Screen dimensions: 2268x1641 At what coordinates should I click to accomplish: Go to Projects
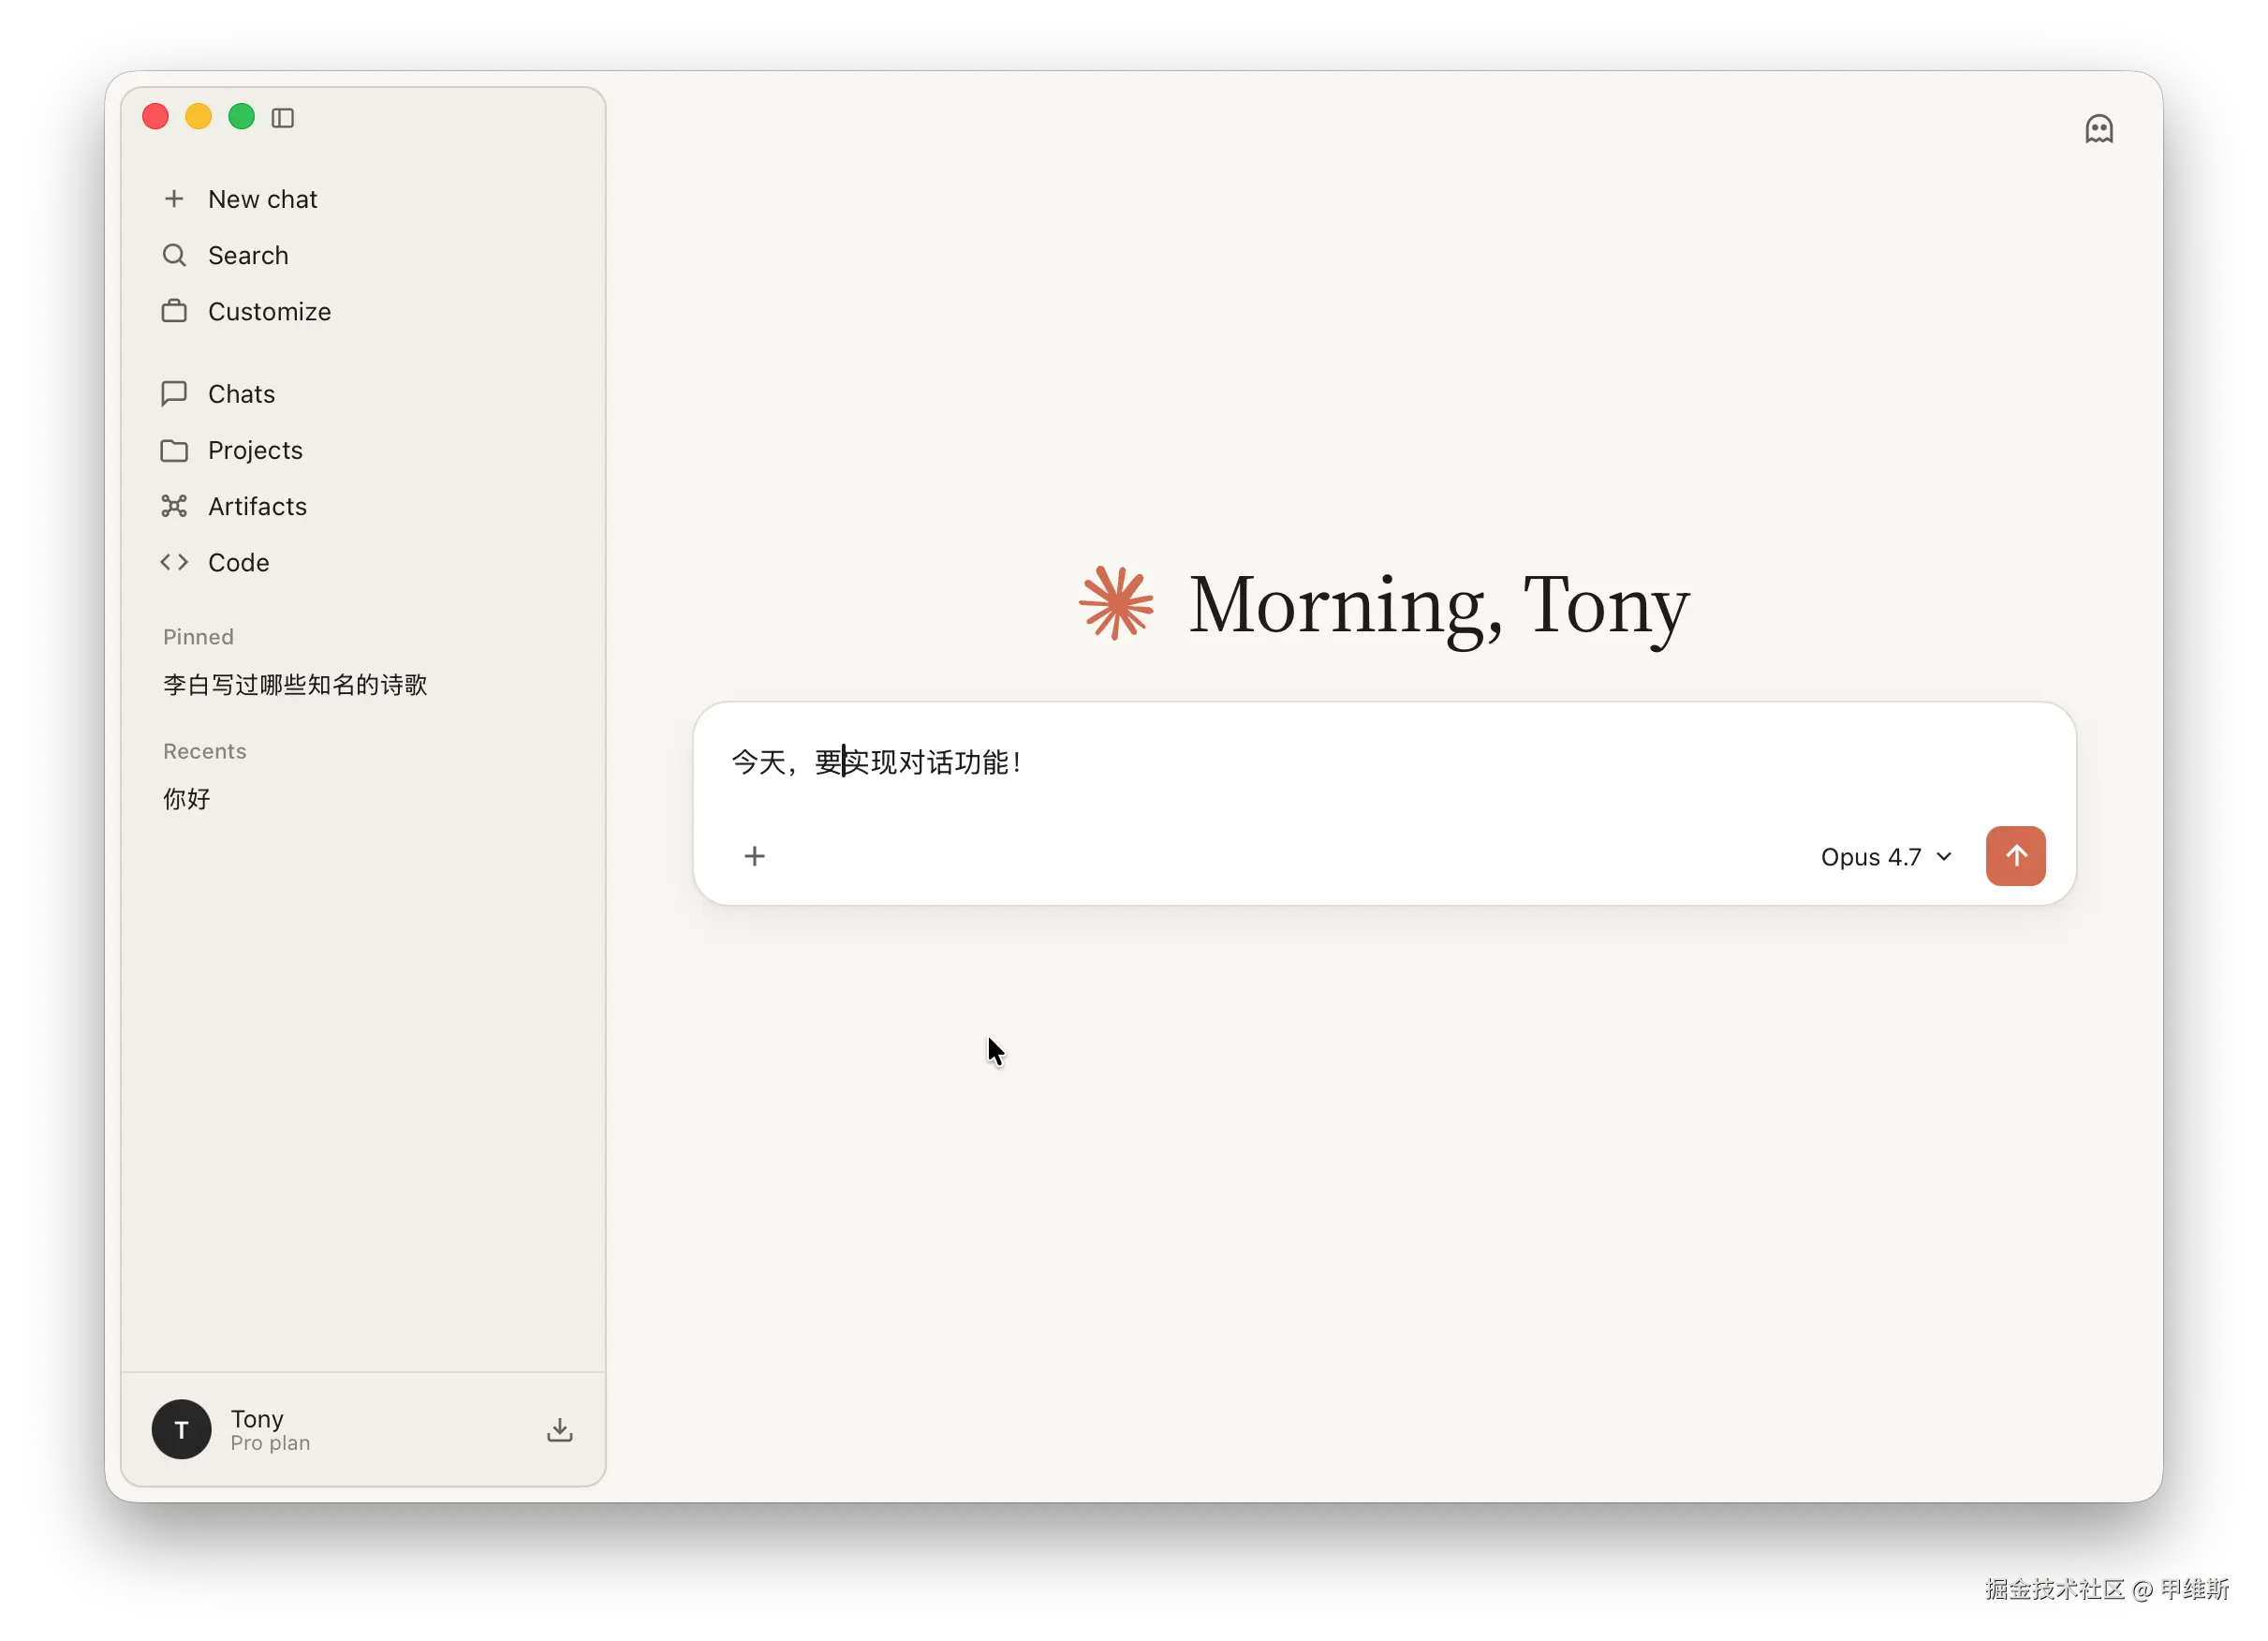point(254,450)
